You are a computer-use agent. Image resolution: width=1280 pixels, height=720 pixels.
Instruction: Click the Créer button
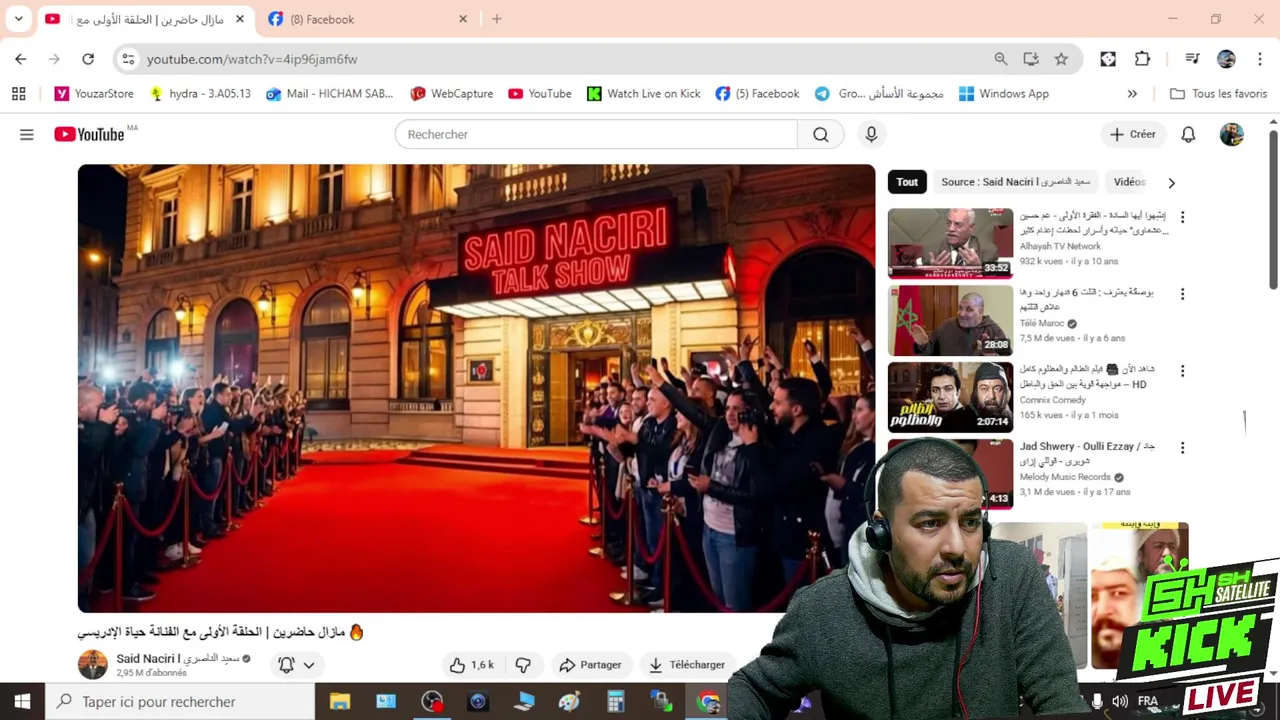point(1132,134)
